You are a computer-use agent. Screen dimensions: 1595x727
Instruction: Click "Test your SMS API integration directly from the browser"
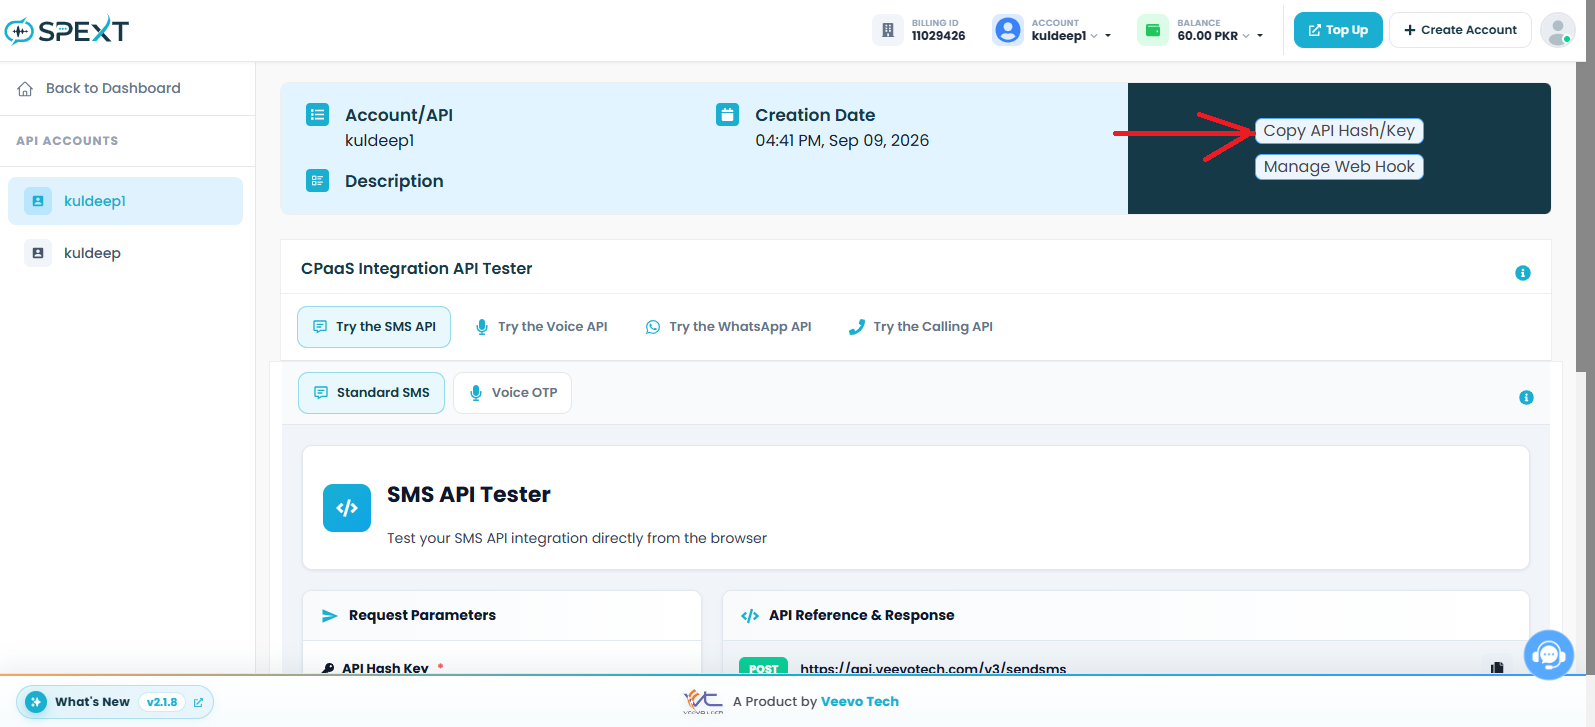click(x=577, y=538)
